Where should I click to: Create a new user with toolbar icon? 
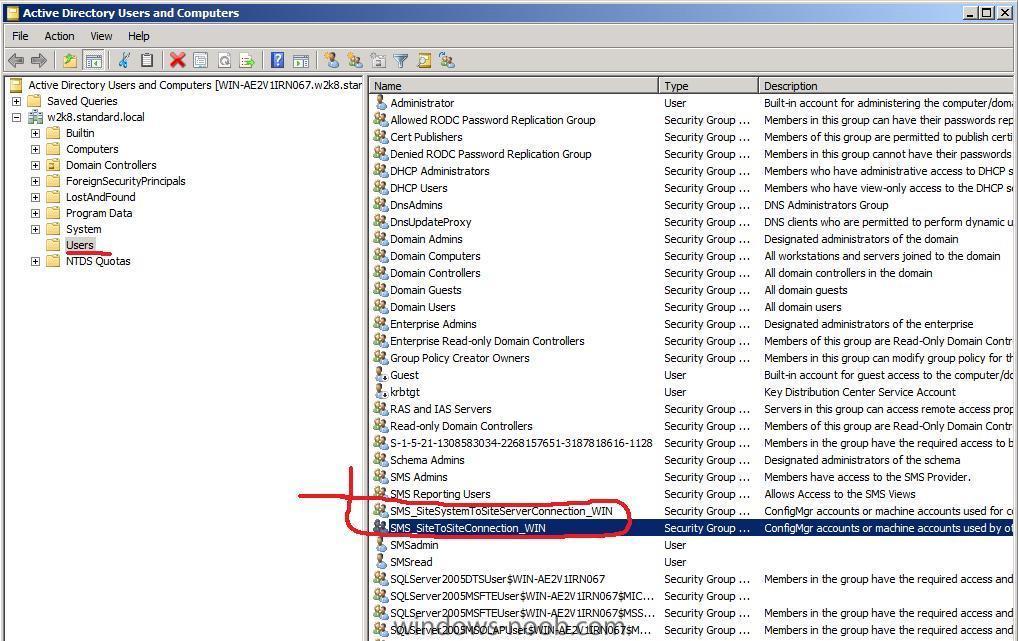click(332, 61)
